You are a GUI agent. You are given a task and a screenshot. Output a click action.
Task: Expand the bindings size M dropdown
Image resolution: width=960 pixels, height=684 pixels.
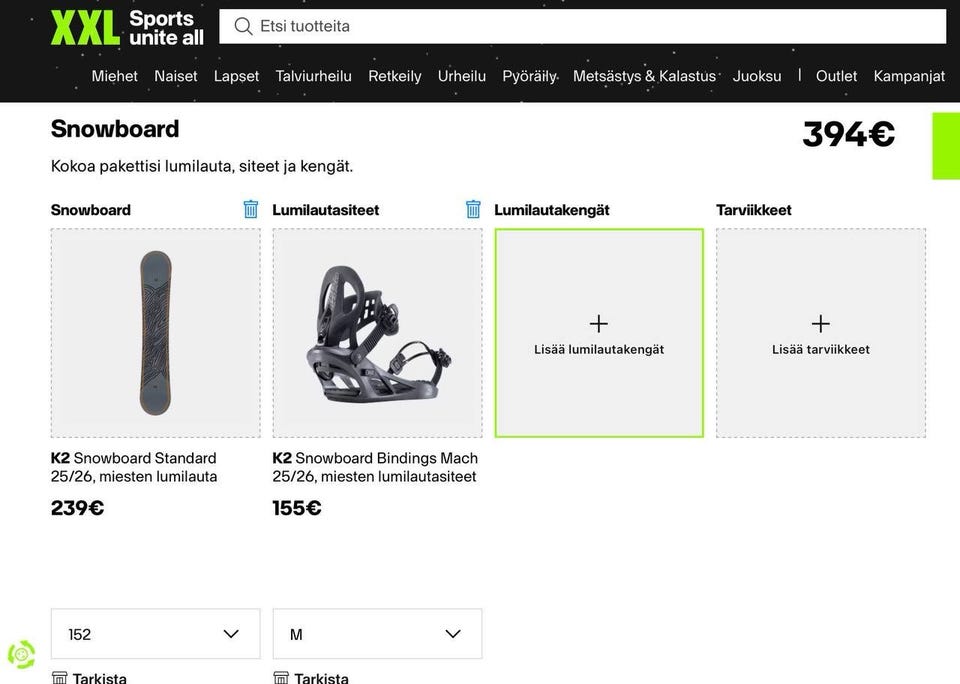pyautogui.click(x=377, y=634)
